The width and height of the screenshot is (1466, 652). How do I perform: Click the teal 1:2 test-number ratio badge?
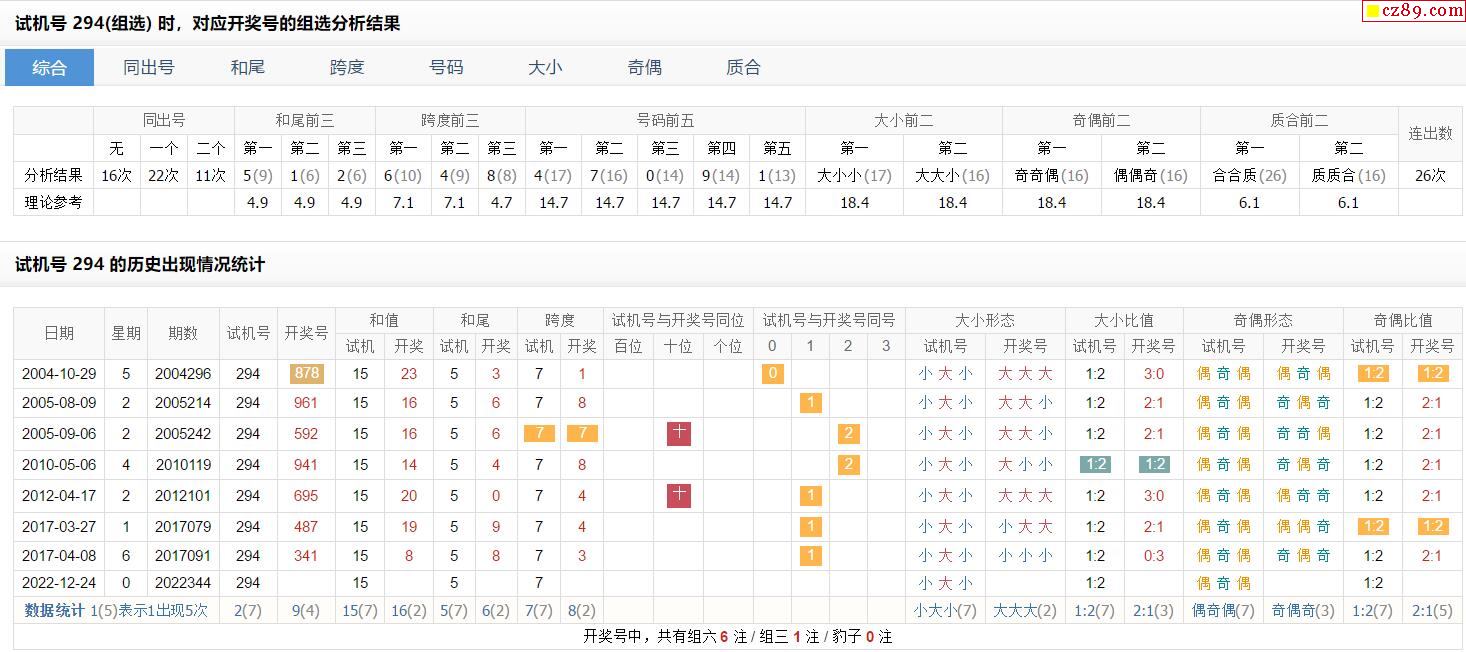[1095, 464]
